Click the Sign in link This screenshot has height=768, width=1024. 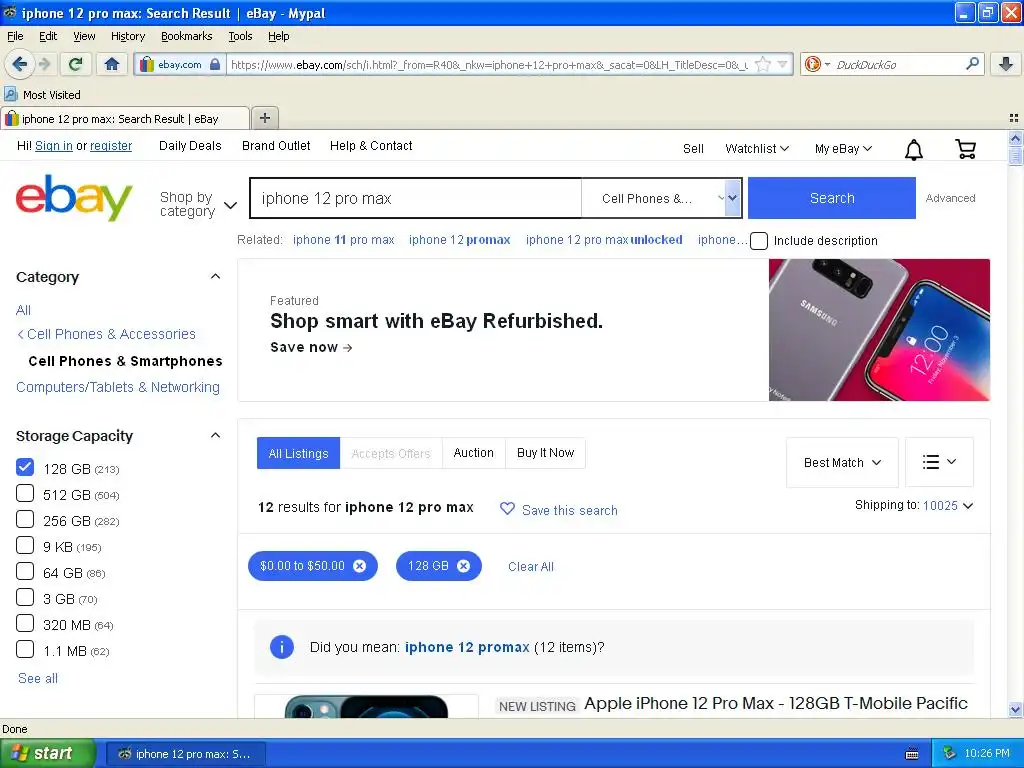pos(54,146)
